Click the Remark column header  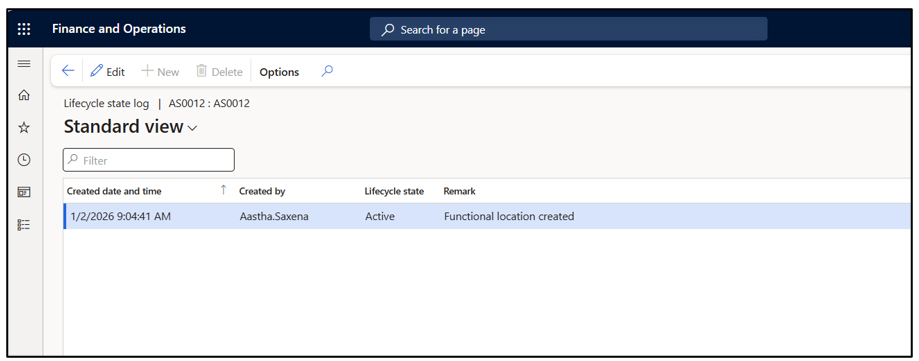pyautogui.click(x=460, y=191)
